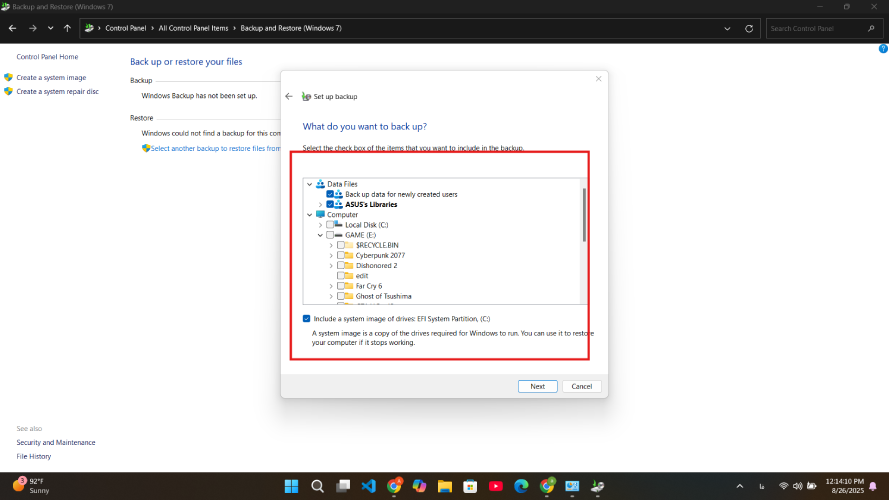Check the Local Disk (C:) checkbox
The image size is (889, 500).
click(331, 225)
